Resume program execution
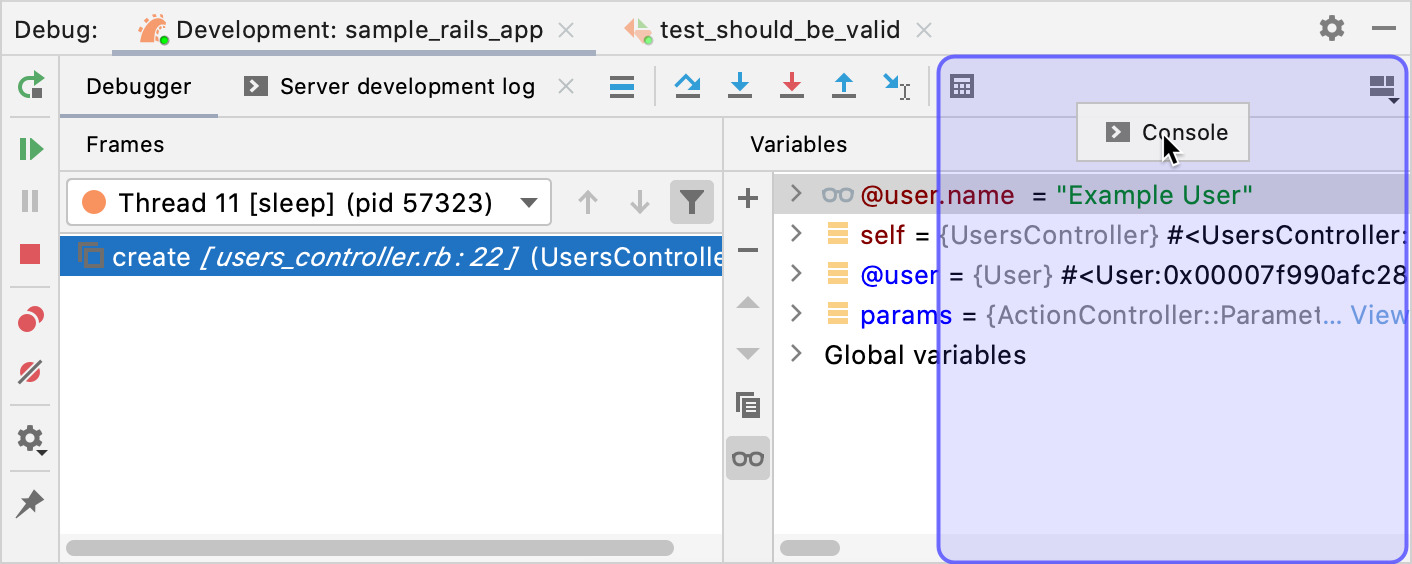Image resolution: width=1412 pixels, height=564 pixels. [31, 149]
